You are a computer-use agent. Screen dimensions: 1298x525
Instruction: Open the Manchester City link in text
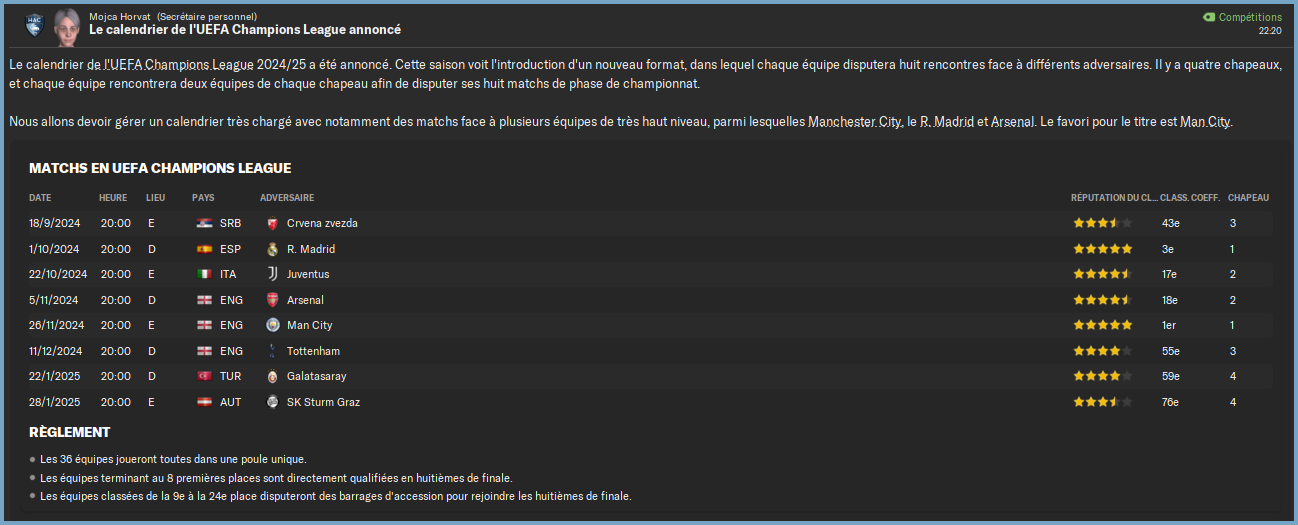point(855,122)
